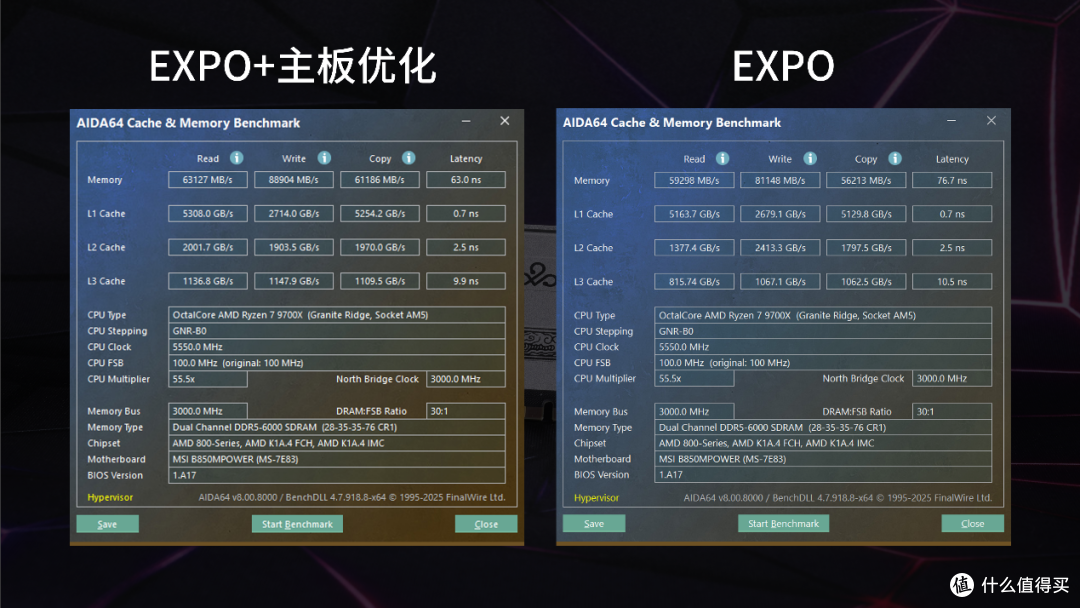1080x608 pixels.
Task: Close button at bottom of left window
Action: click(486, 524)
